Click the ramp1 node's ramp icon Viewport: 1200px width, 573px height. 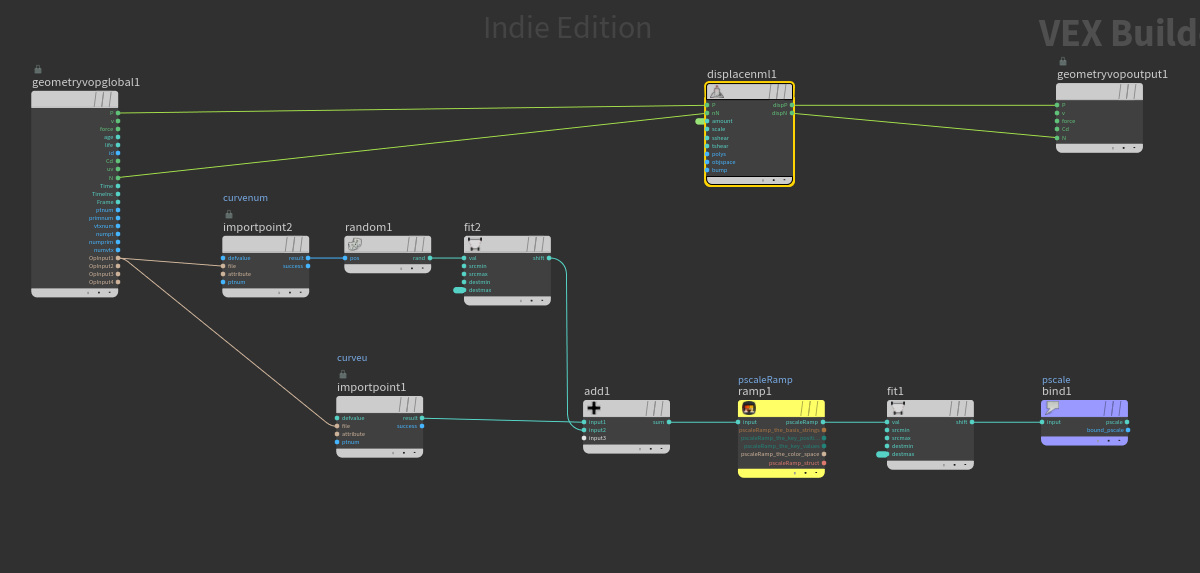[748, 408]
